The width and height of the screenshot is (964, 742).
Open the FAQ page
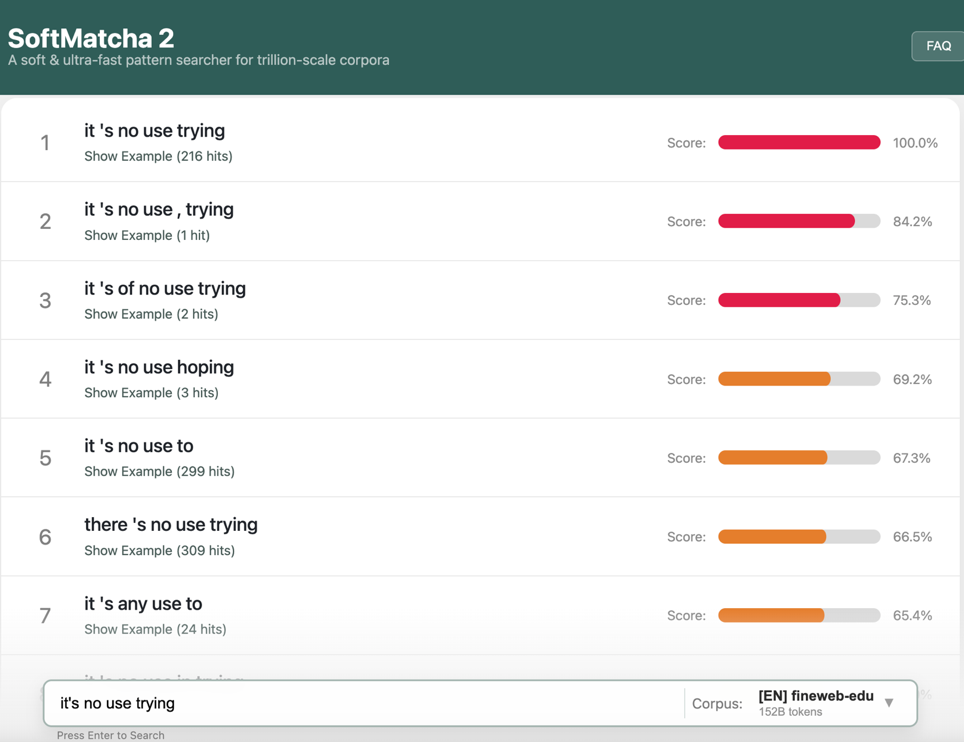coord(937,46)
